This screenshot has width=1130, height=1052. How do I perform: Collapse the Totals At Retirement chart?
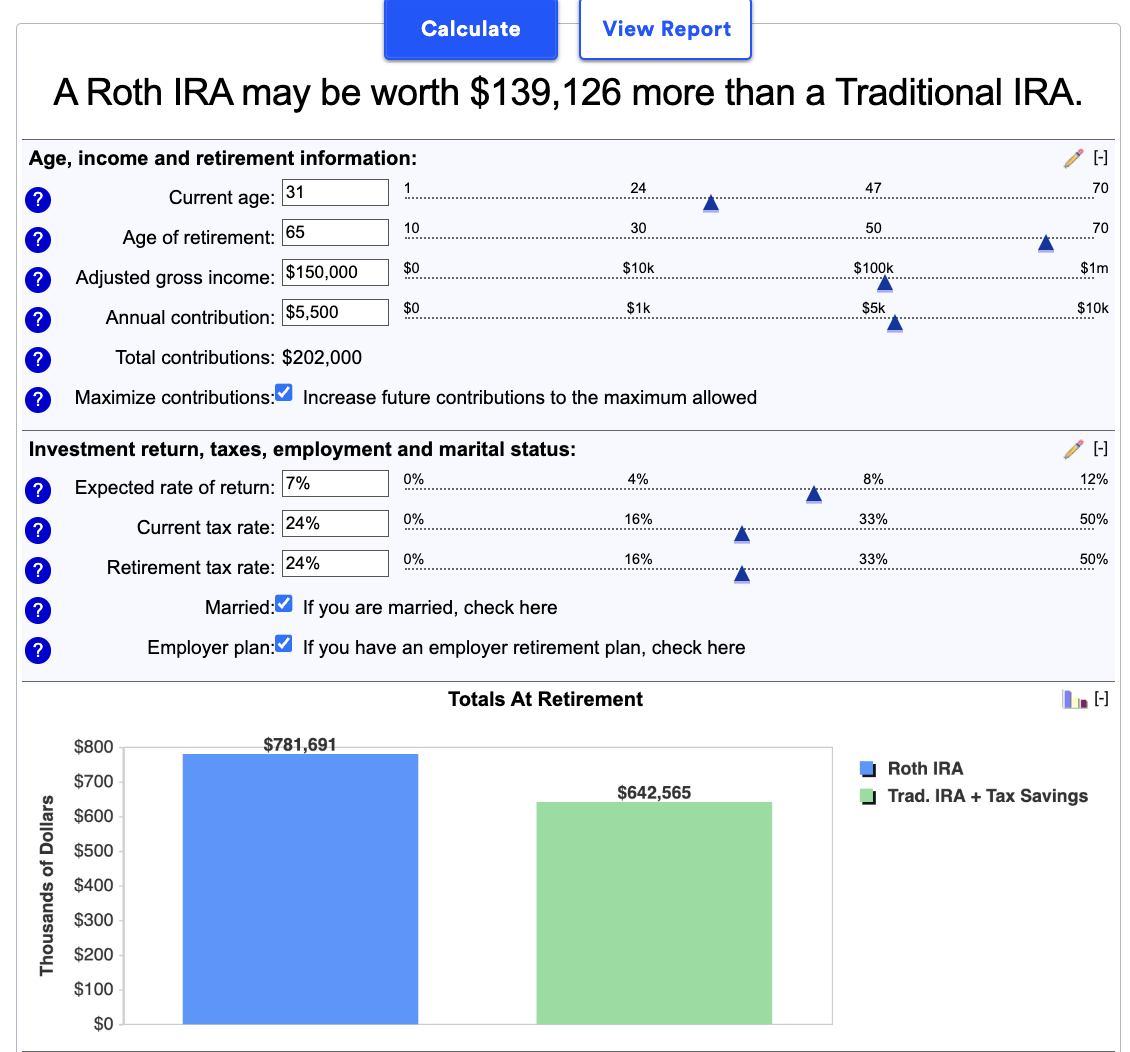click(x=1101, y=698)
